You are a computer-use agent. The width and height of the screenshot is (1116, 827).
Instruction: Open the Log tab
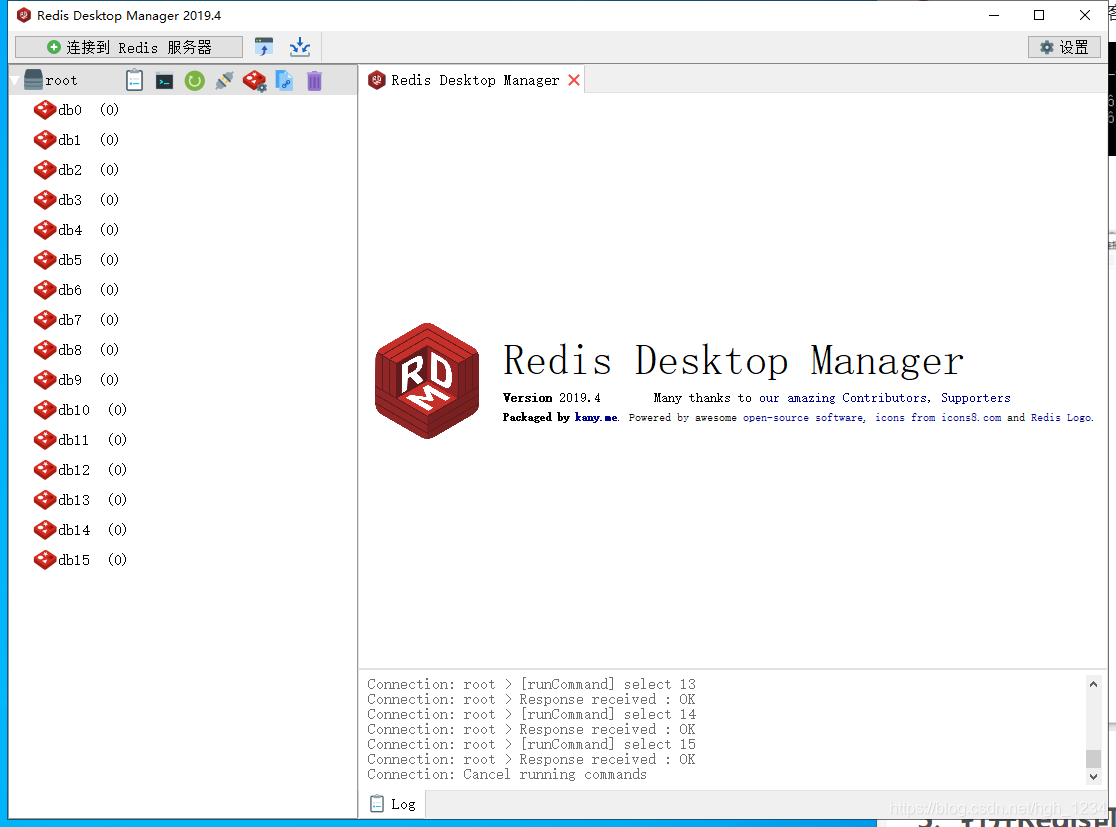[x=393, y=804]
